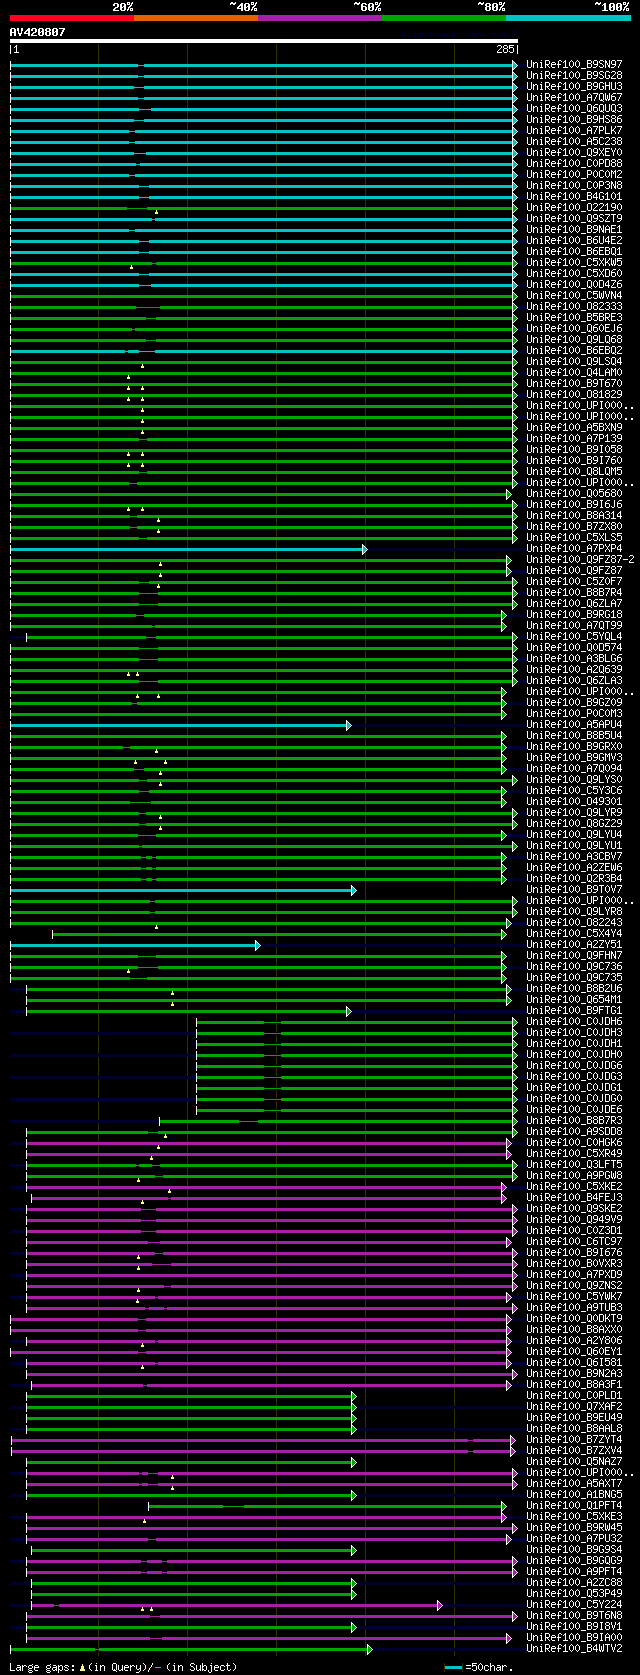640x1675 pixels.
Task: Click label UniRef100_A9SDD8
Action: (574, 1132)
